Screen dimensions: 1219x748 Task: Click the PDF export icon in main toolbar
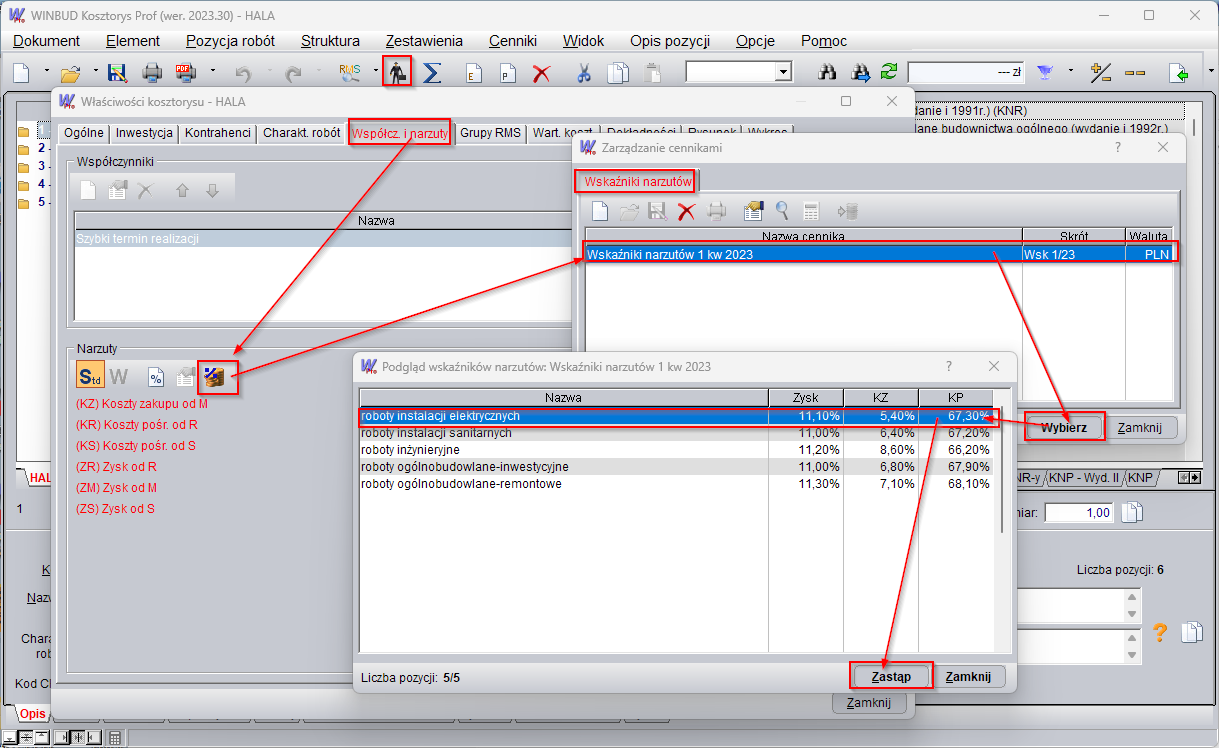185,73
